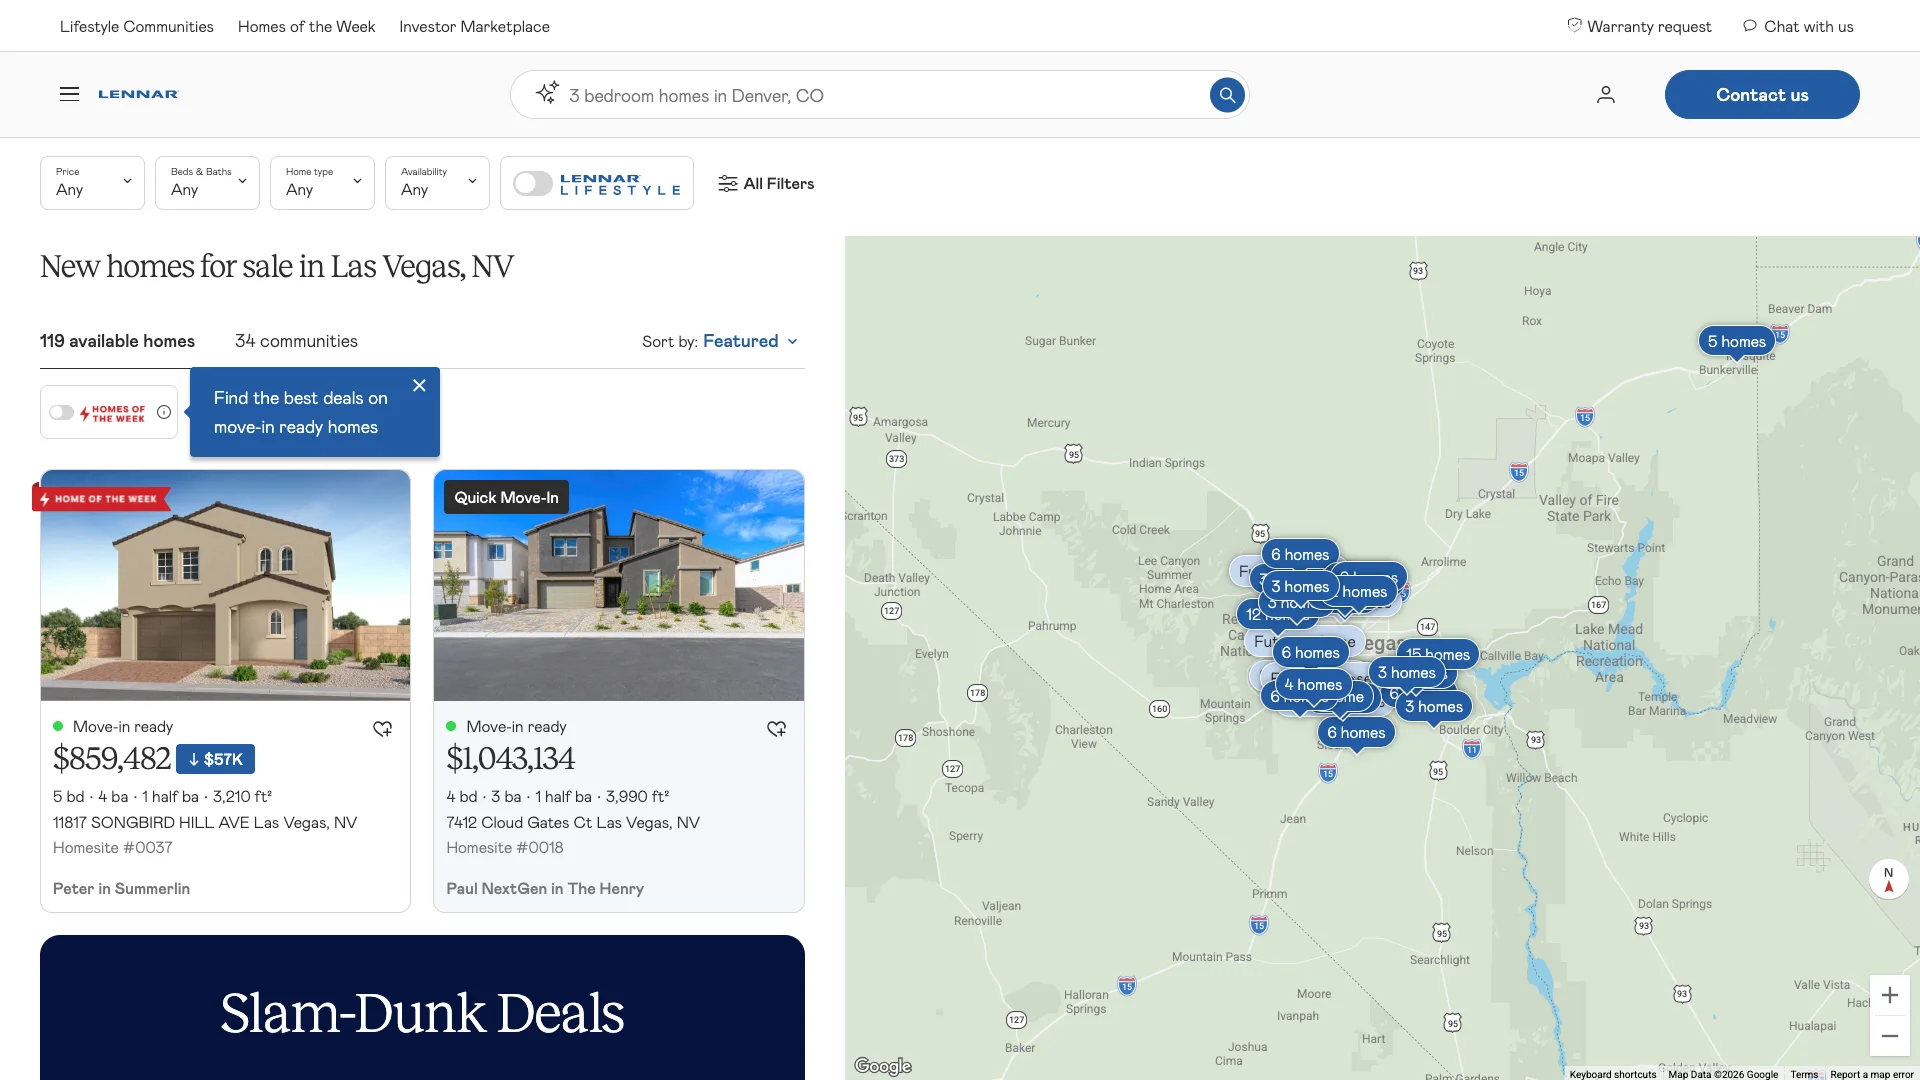Open the hamburger navigation menu
The image size is (1920, 1080).
coord(69,93)
